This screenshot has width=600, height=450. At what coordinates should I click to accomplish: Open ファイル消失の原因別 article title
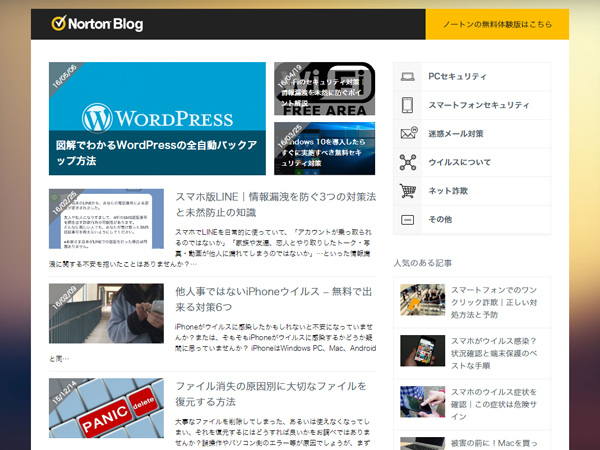271,394
